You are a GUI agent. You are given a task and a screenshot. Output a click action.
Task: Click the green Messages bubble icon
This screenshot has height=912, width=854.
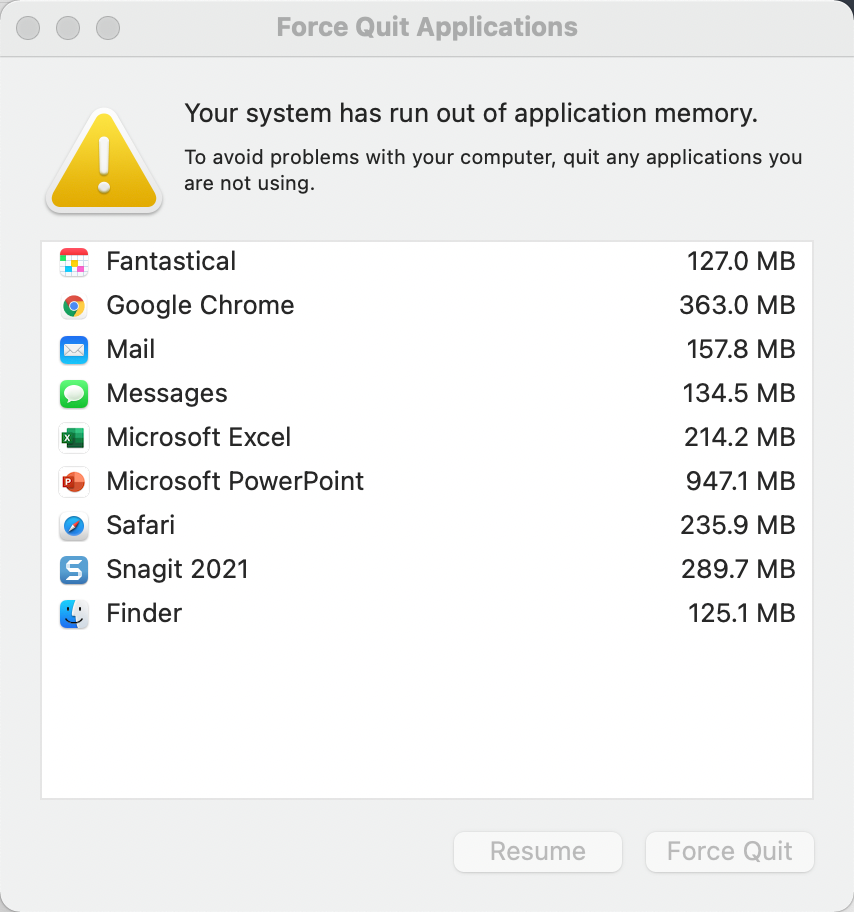point(74,394)
